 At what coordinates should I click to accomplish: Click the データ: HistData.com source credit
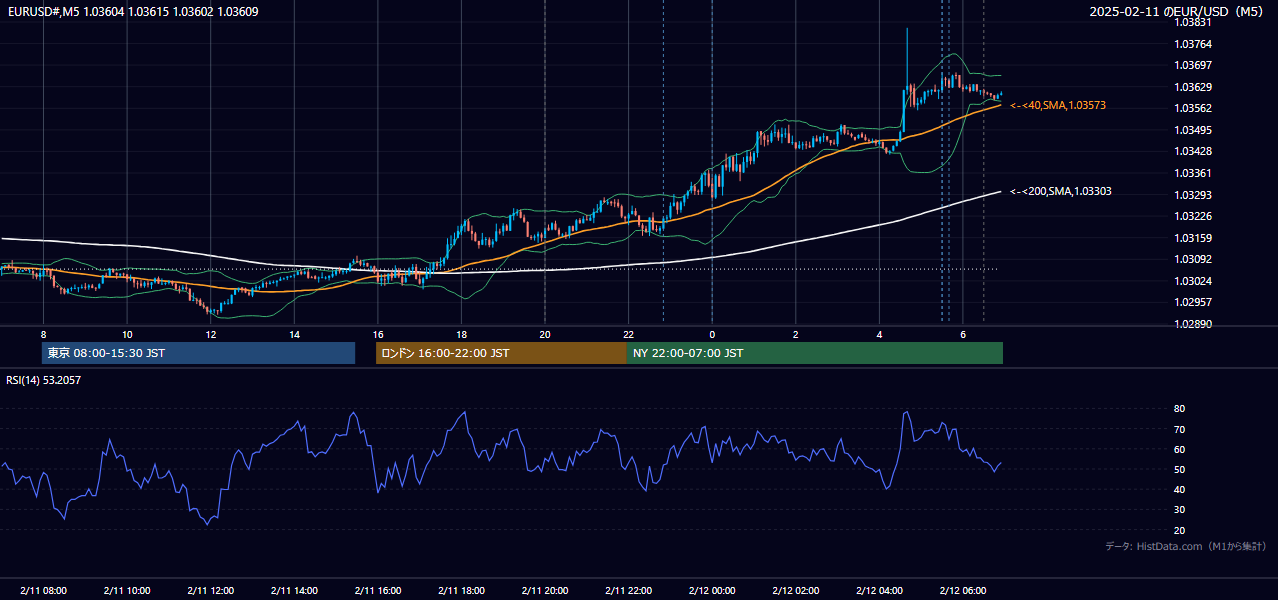tap(1186, 547)
